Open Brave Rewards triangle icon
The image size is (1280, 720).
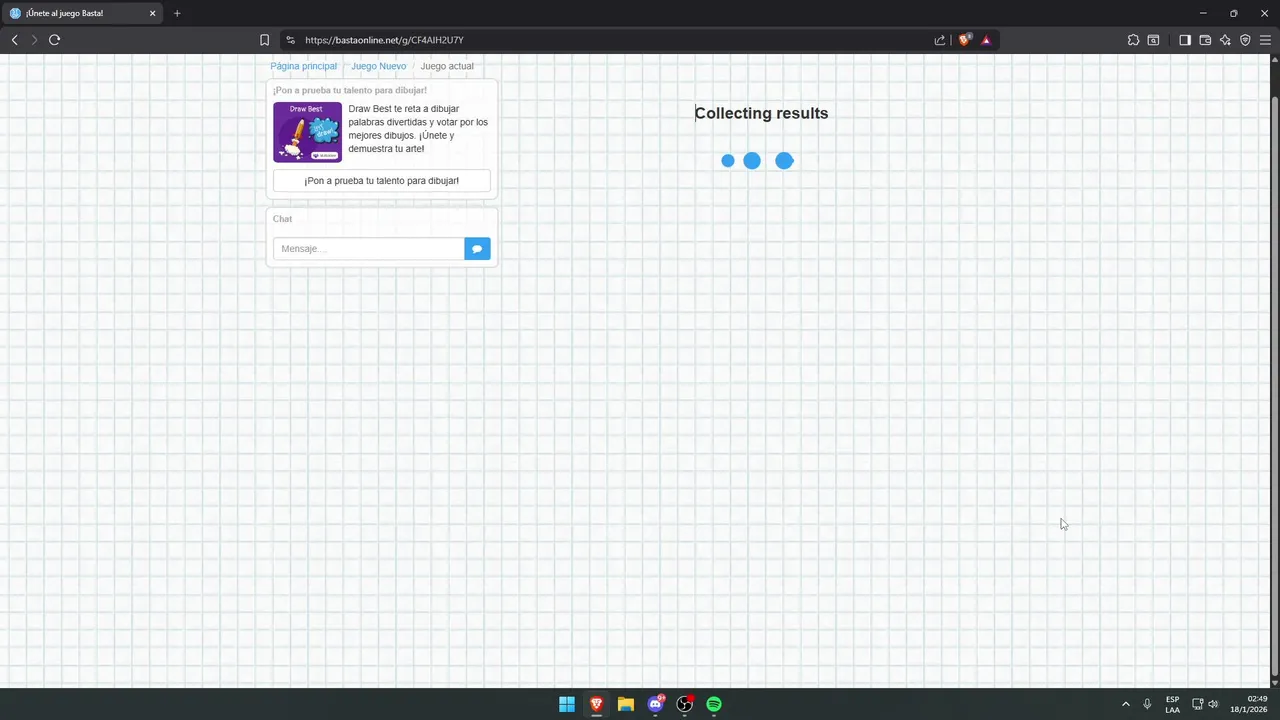pos(986,40)
